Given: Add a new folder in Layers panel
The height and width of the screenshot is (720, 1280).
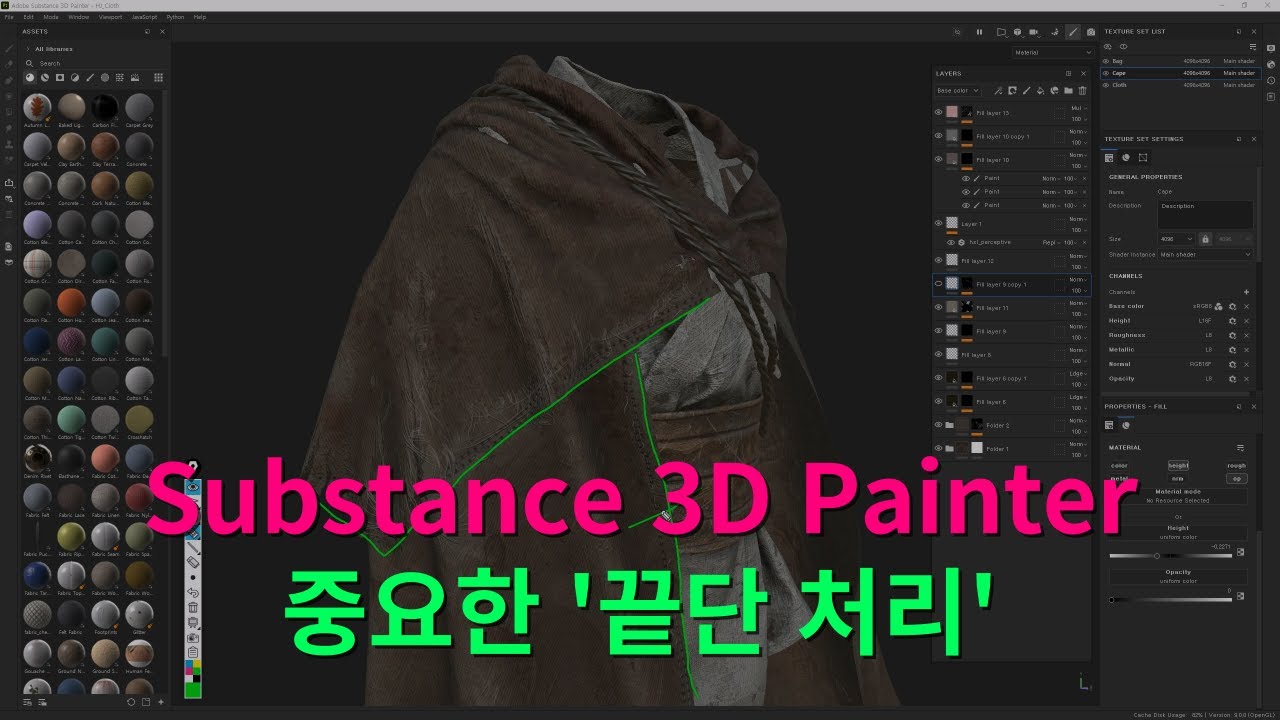Looking at the screenshot, I should click(x=1069, y=91).
